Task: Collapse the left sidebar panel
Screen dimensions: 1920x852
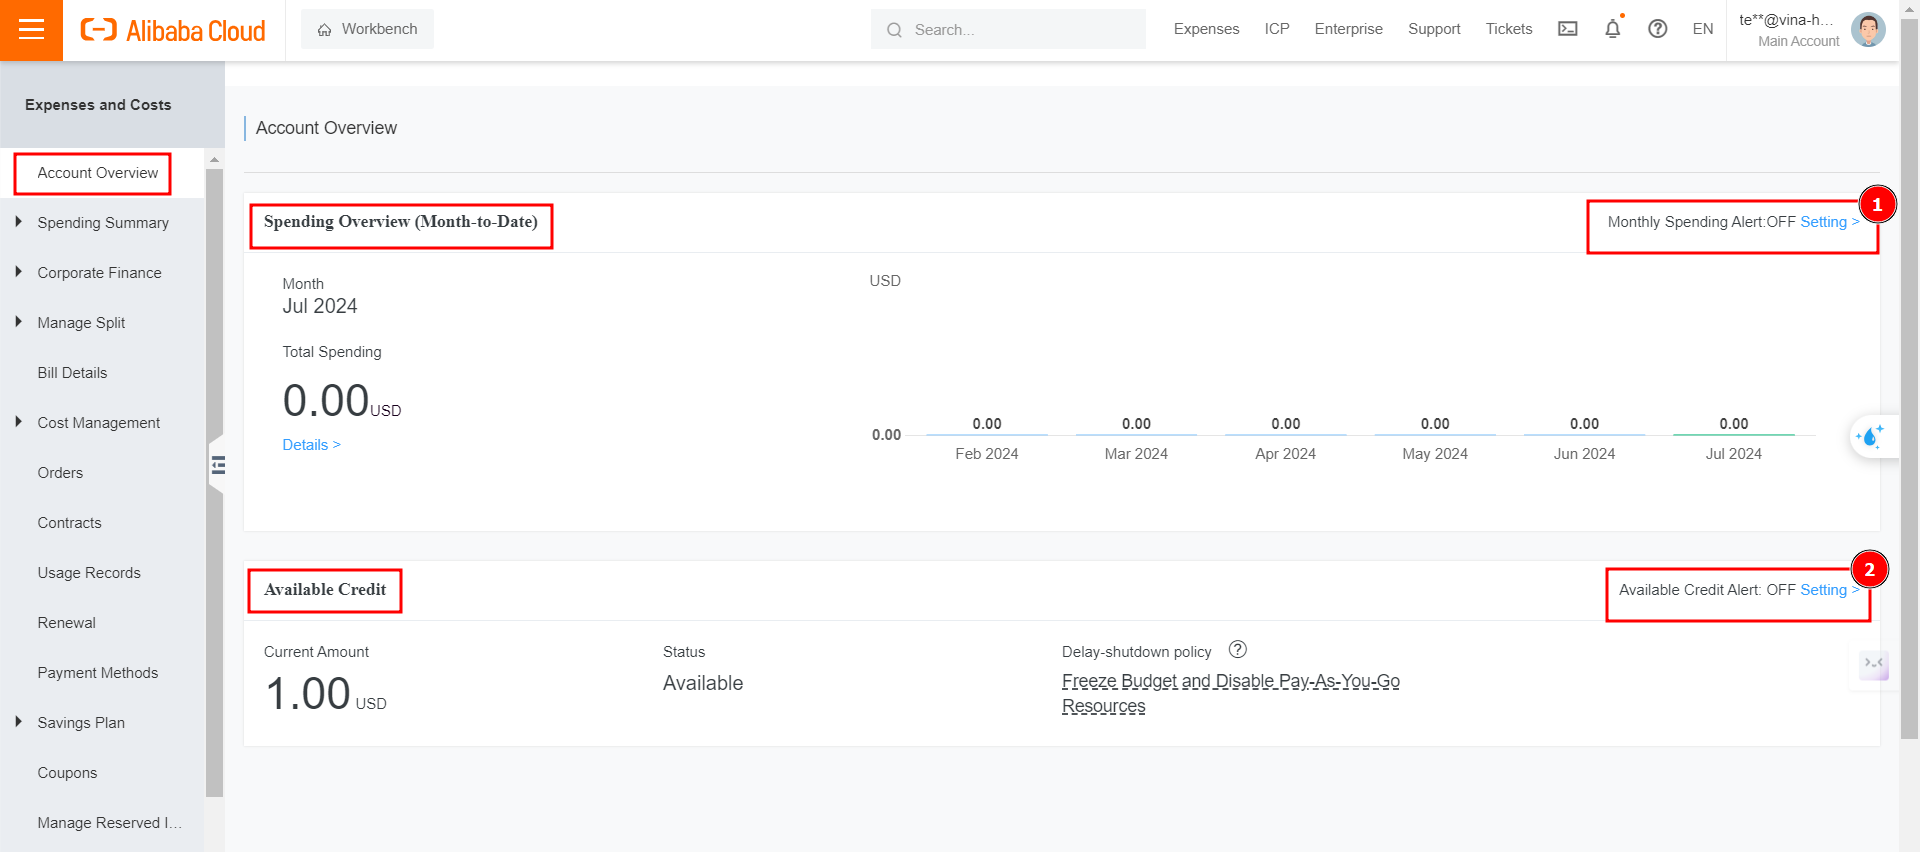Action: click(218, 465)
